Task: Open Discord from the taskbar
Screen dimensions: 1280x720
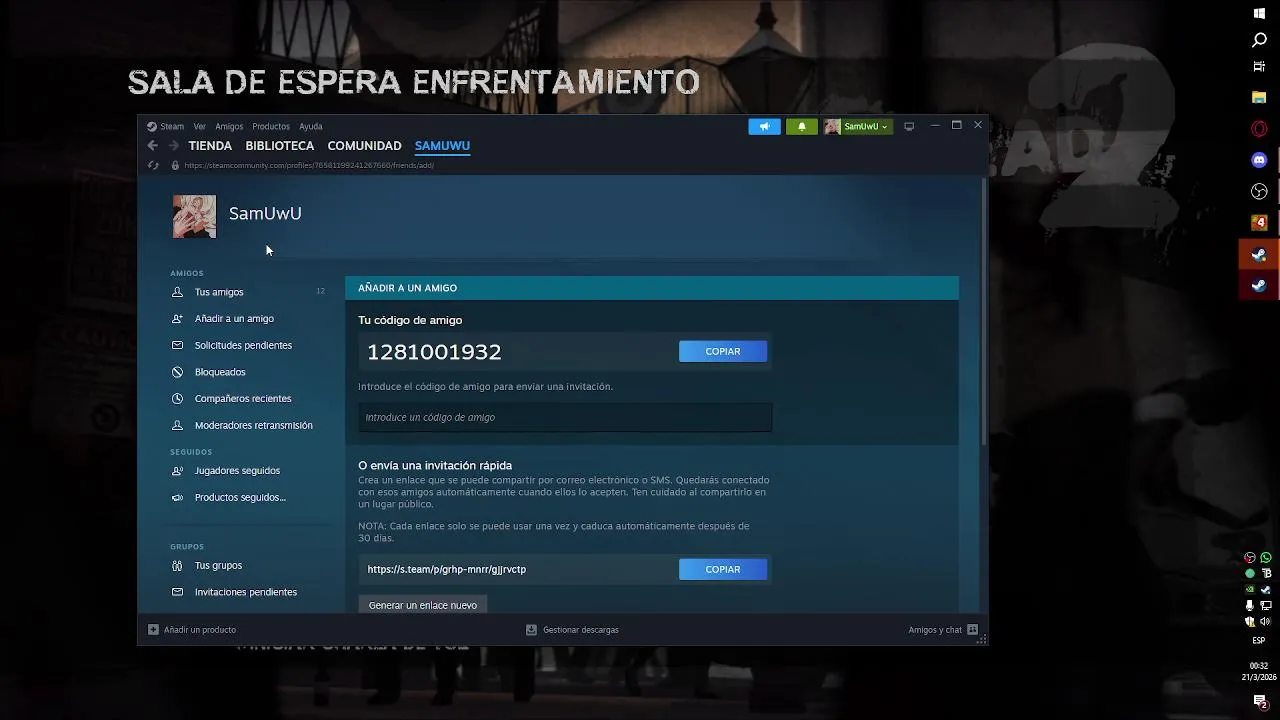Action: pos(1259,160)
